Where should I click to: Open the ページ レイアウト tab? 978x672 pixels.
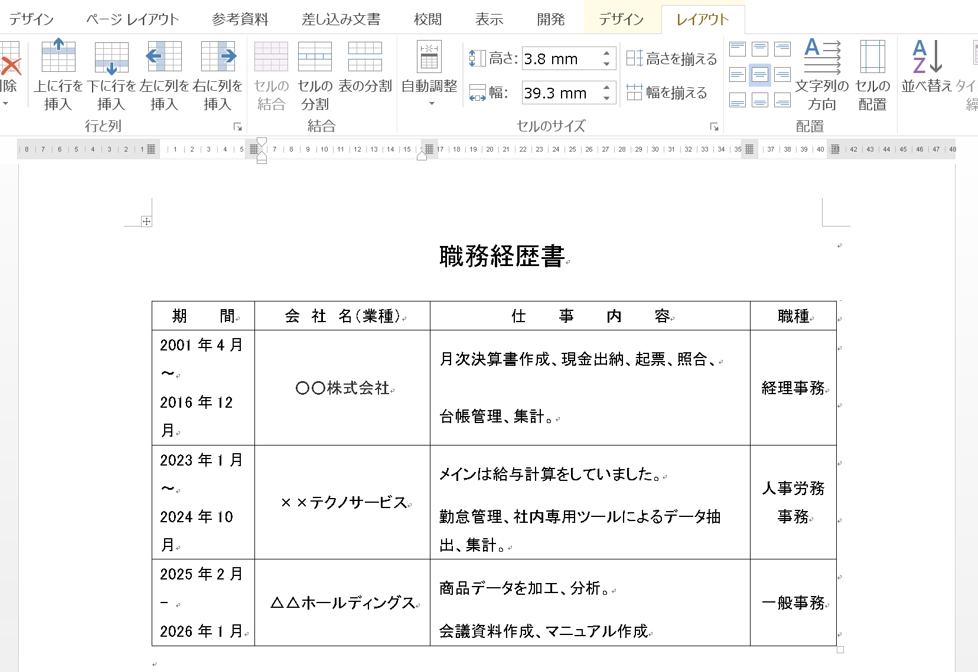pyautogui.click(x=132, y=19)
